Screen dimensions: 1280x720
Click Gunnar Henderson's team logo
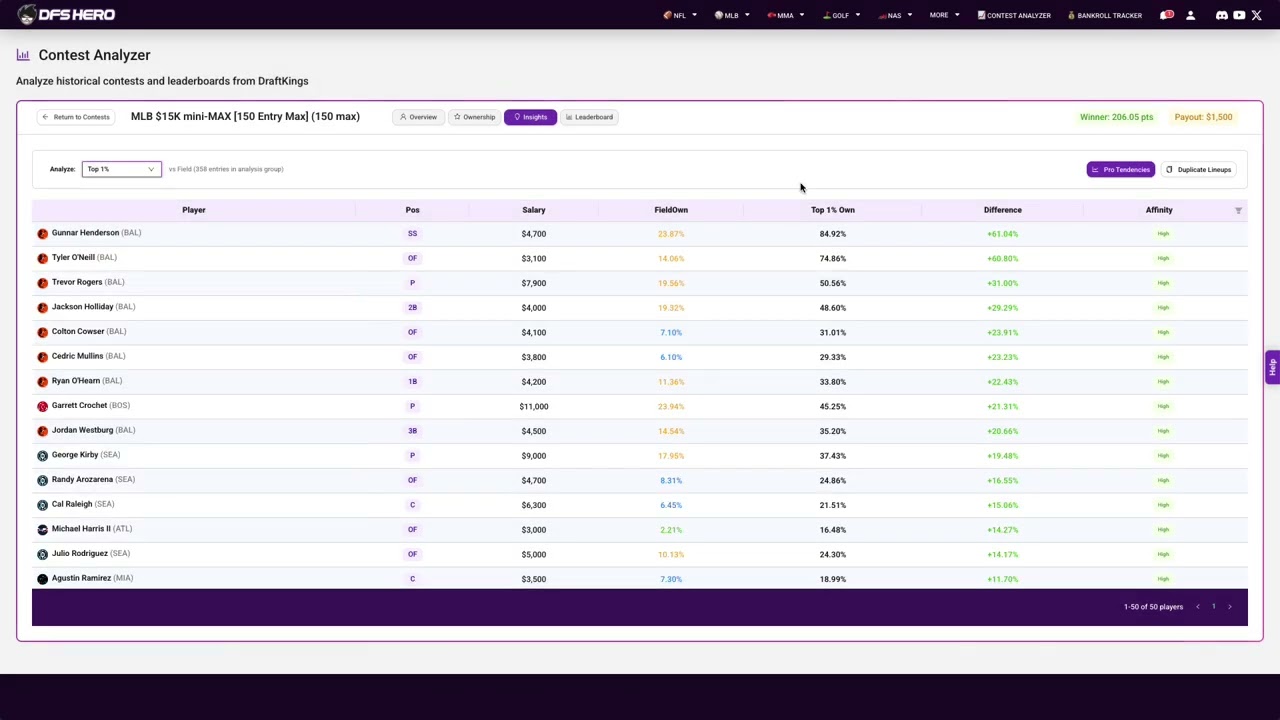click(42, 233)
